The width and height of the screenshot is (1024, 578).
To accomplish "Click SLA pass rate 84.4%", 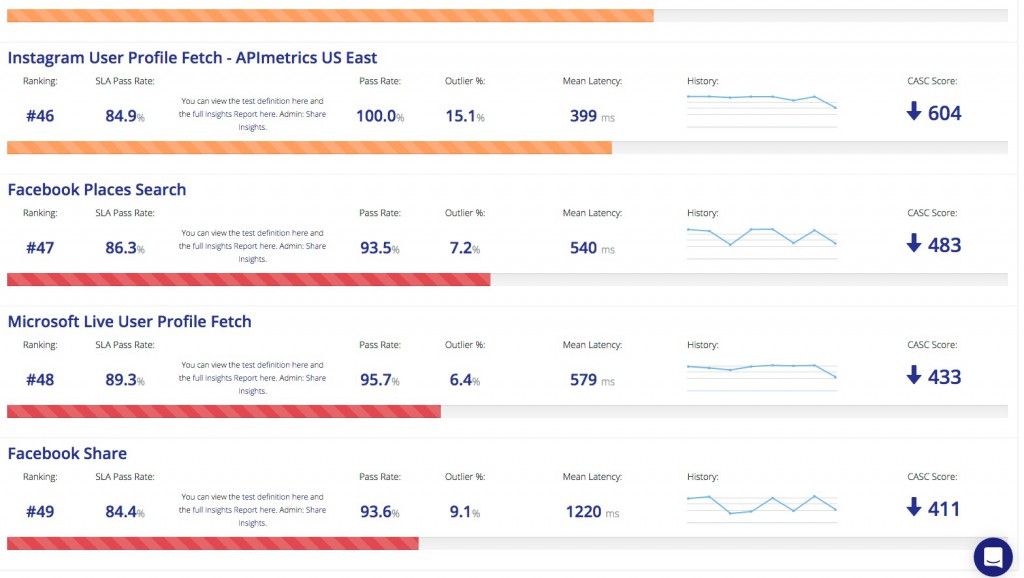I will pyautogui.click(x=125, y=512).
